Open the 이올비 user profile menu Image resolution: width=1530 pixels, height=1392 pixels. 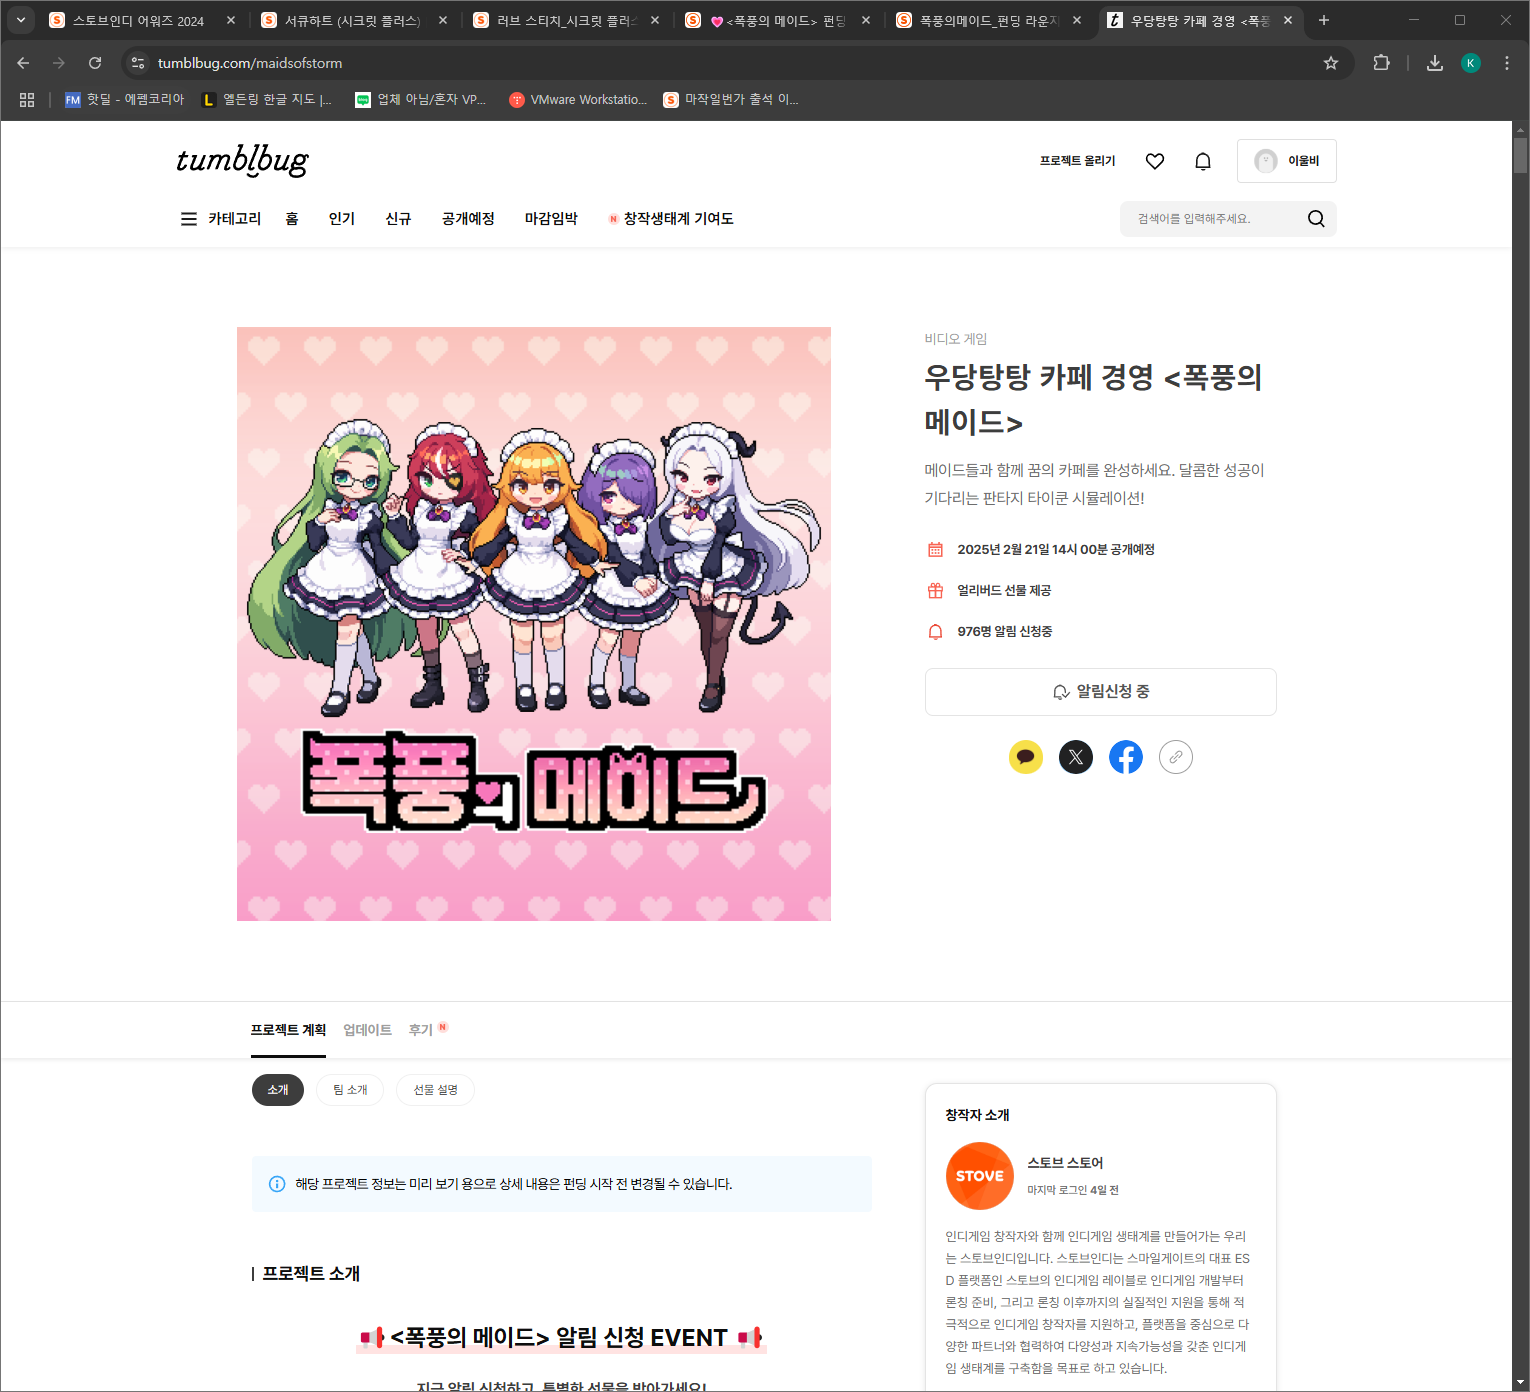tap(1287, 161)
